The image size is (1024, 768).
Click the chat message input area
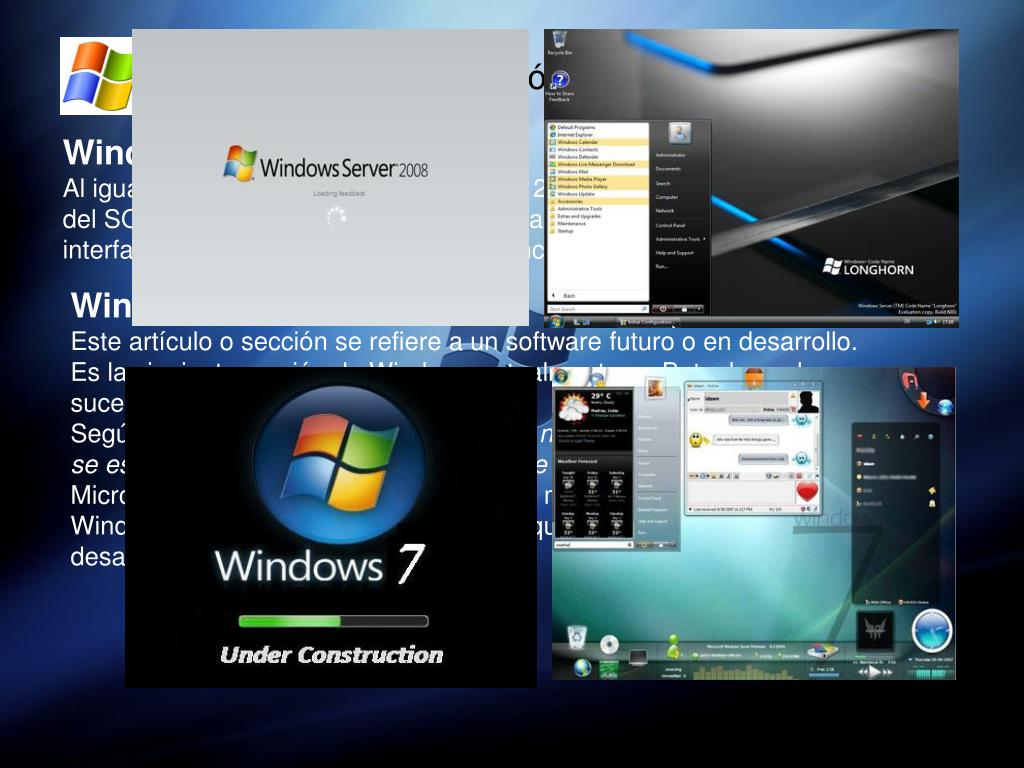(741, 492)
